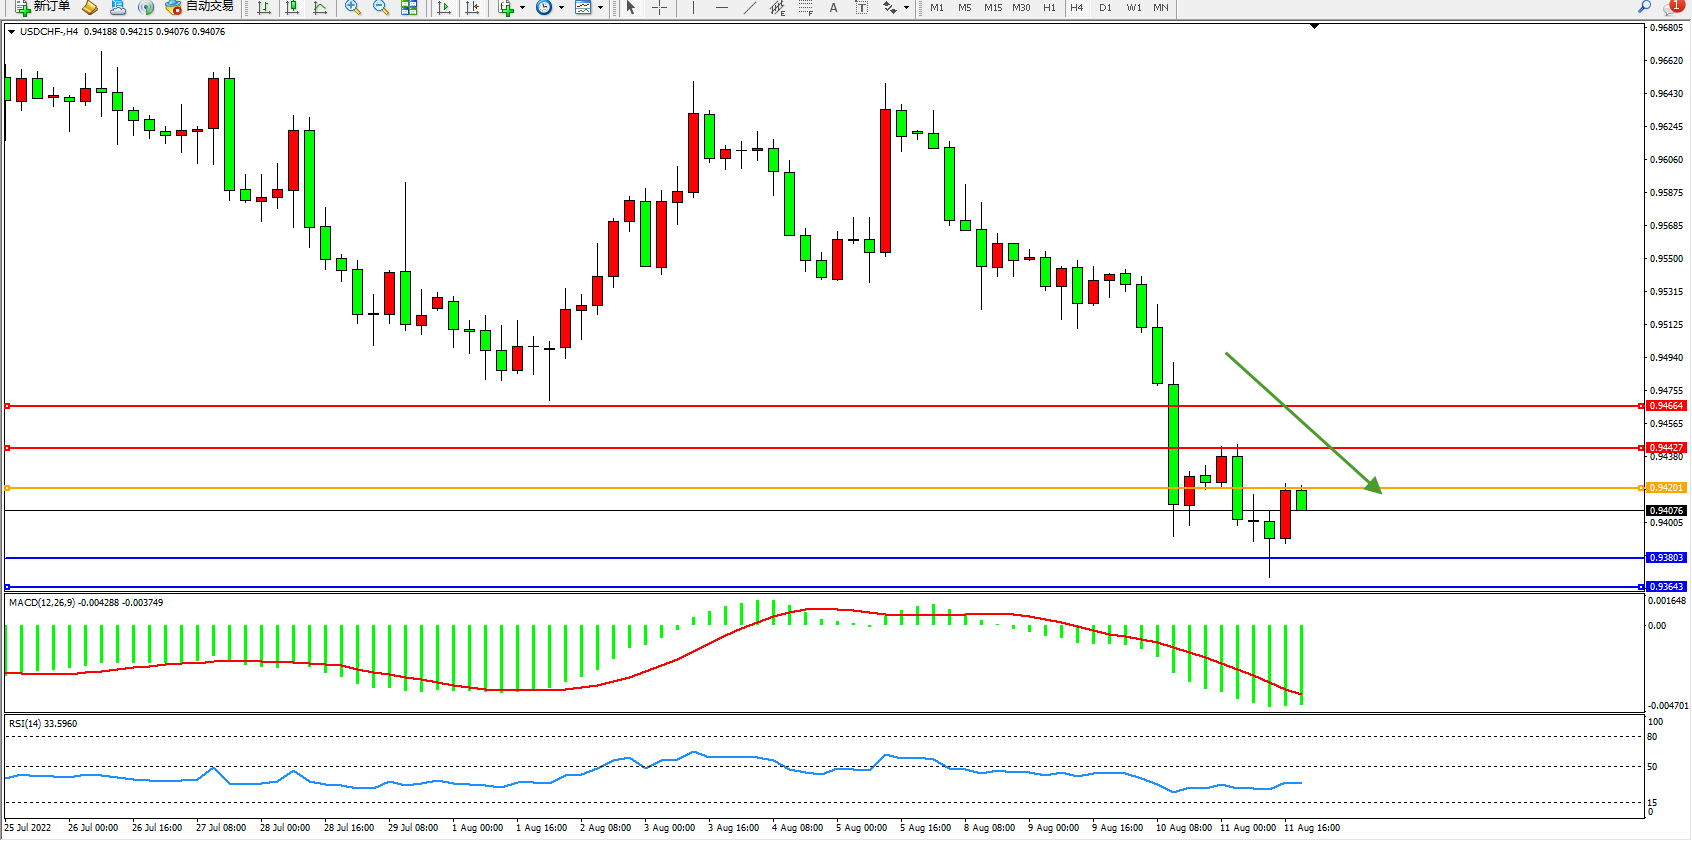Tile chart windows with the grid icon
1692x841 pixels.
click(409, 7)
